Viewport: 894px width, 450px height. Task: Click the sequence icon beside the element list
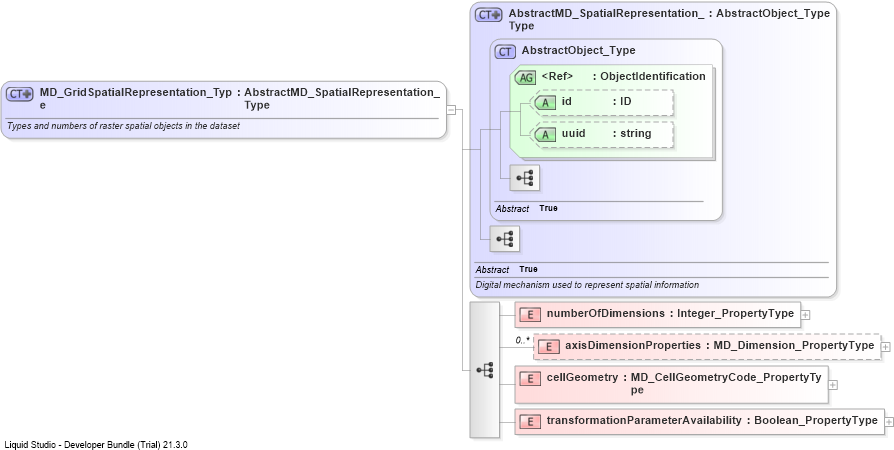click(485, 370)
